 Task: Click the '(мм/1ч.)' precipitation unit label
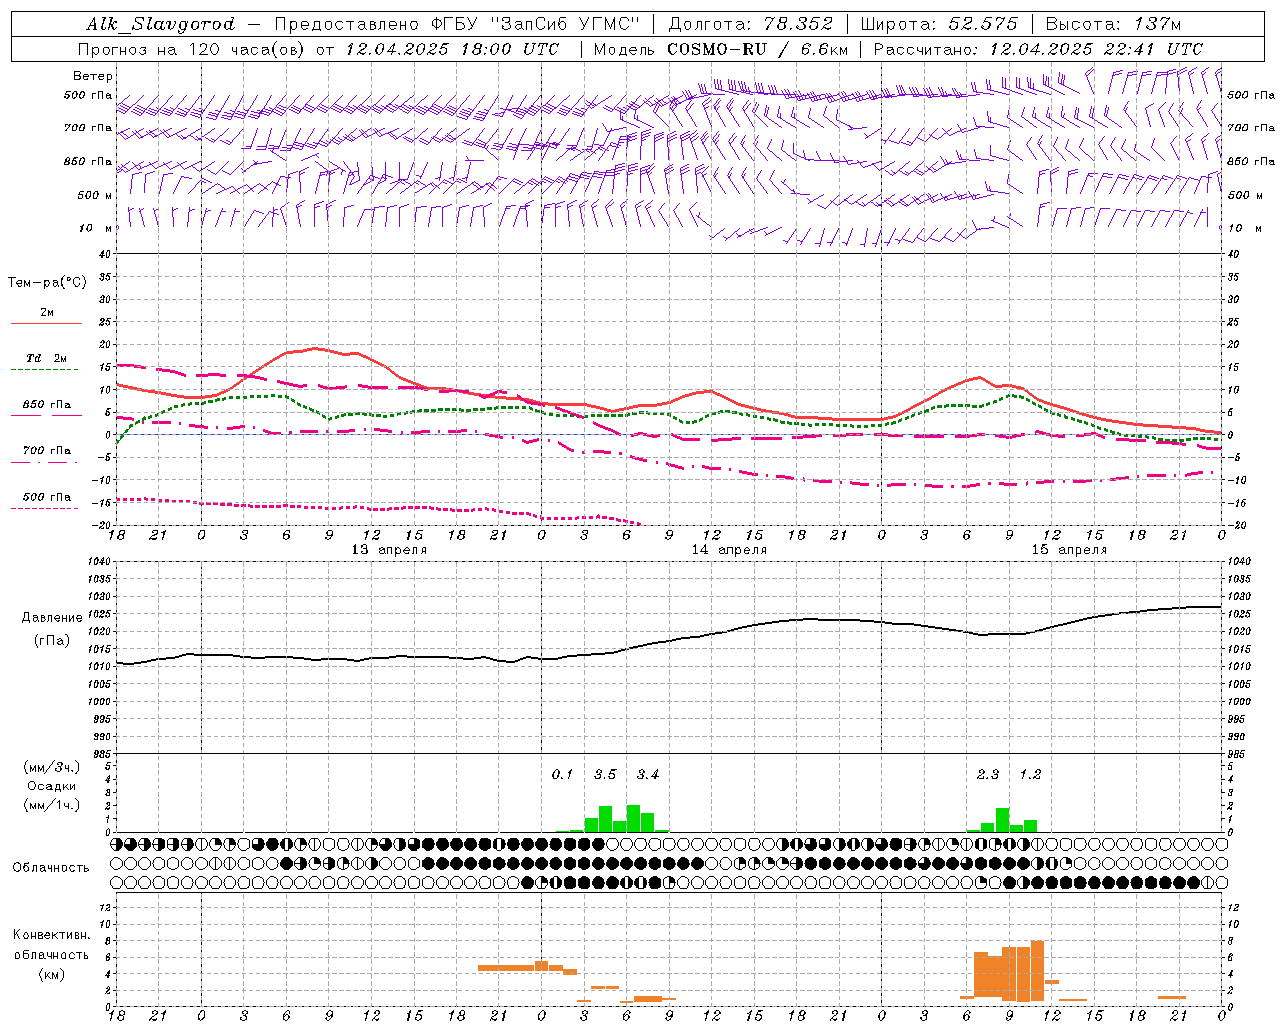(51, 805)
